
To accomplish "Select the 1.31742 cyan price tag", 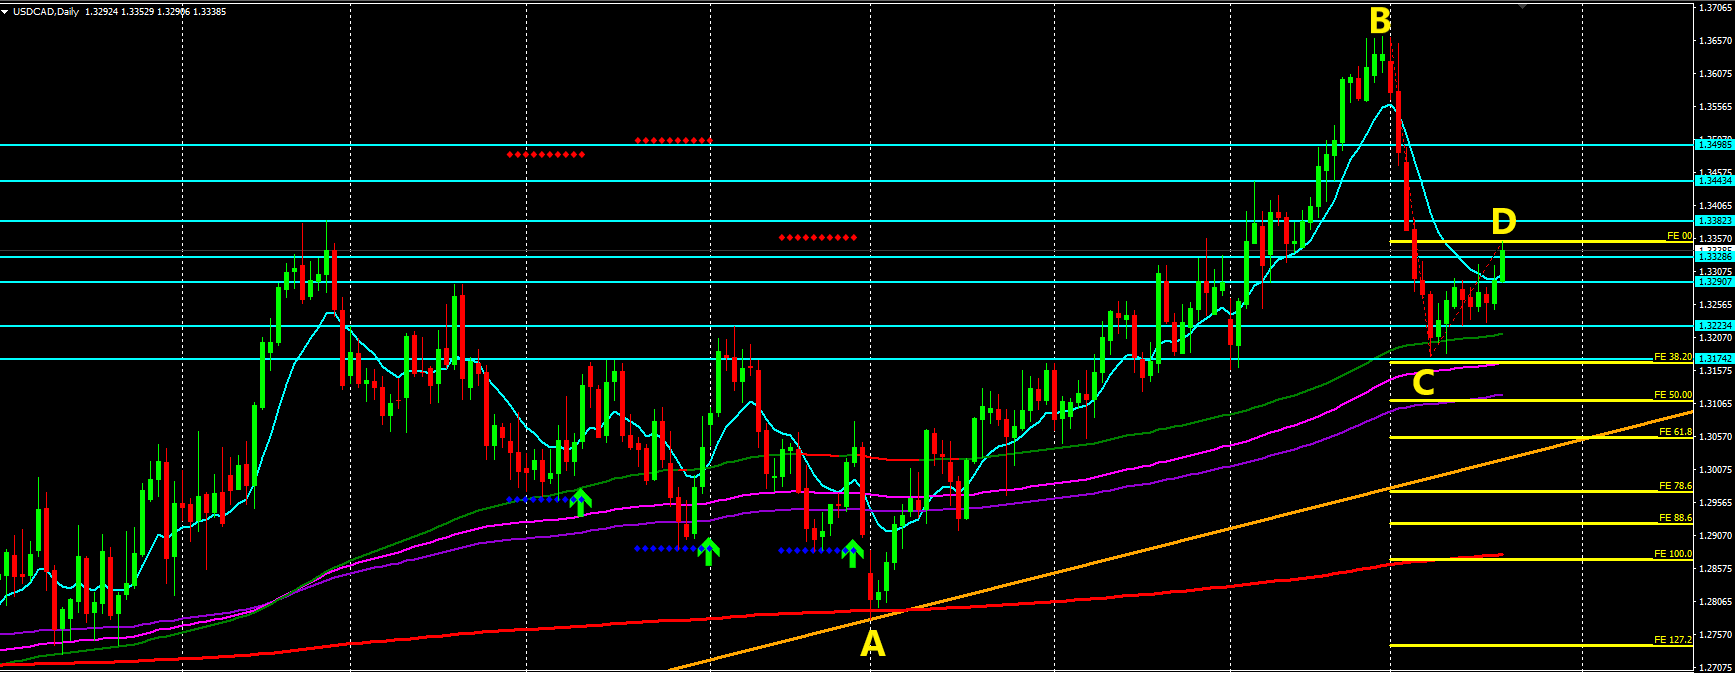I will point(1714,359).
